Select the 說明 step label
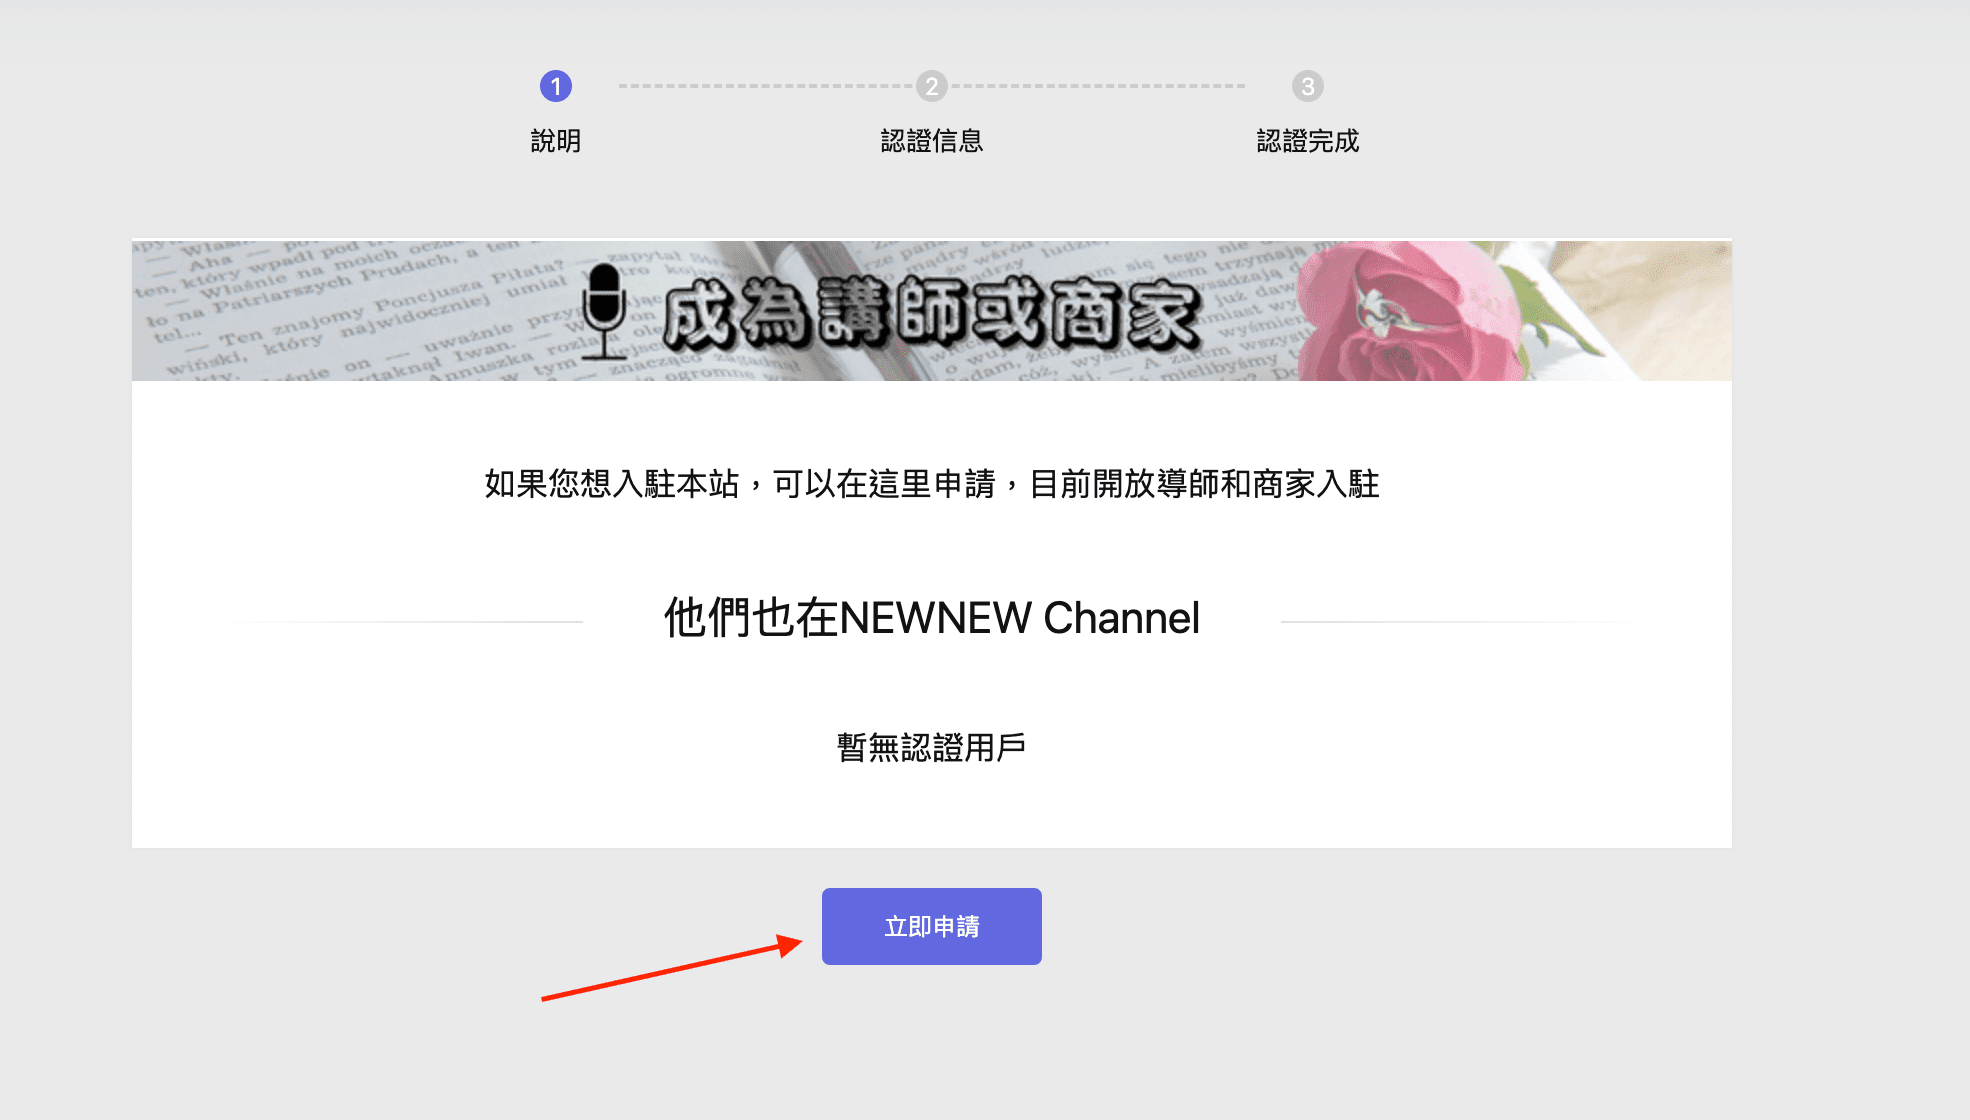The image size is (1970, 1120). tap(556, 141)
